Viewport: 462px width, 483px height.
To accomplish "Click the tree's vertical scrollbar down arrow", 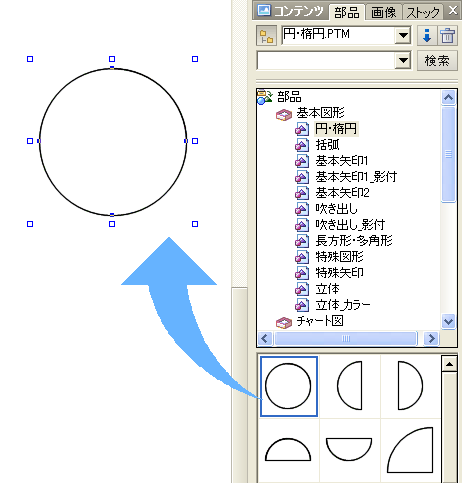I will click(448, 321).
